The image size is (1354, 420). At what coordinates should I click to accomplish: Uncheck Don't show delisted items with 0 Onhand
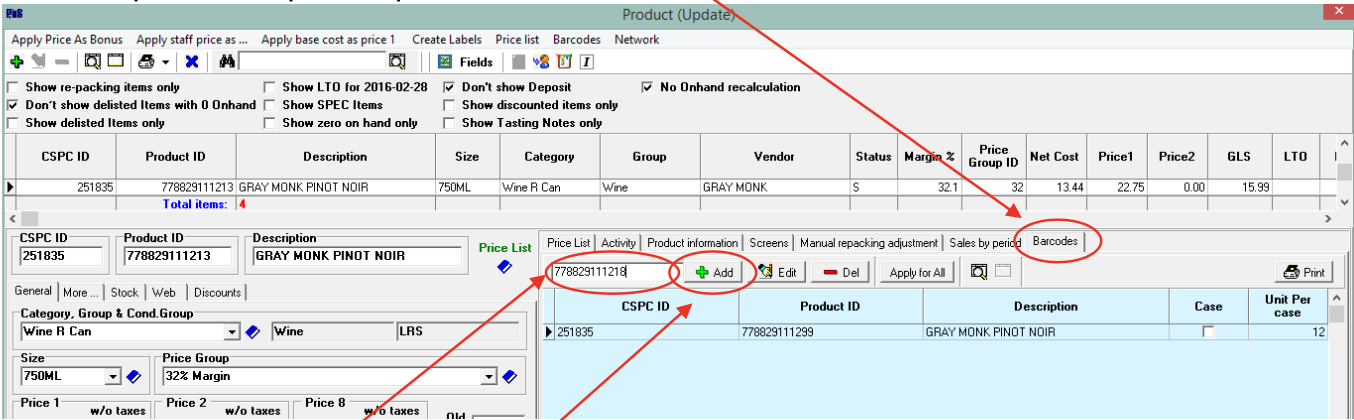(x=13, y=104)
